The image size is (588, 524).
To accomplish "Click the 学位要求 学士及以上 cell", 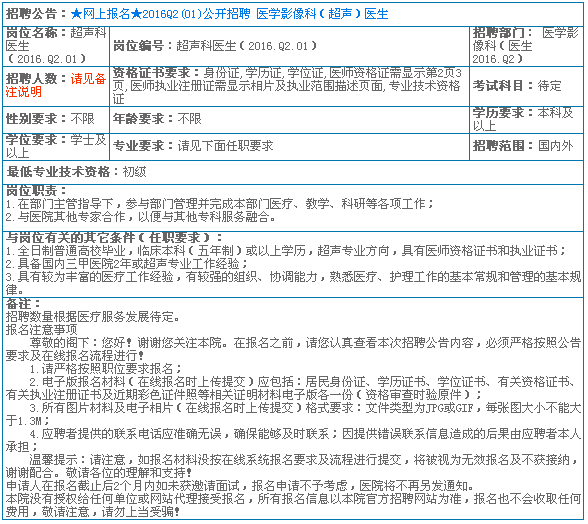I will pyautogui.click(x=56, y=146).
